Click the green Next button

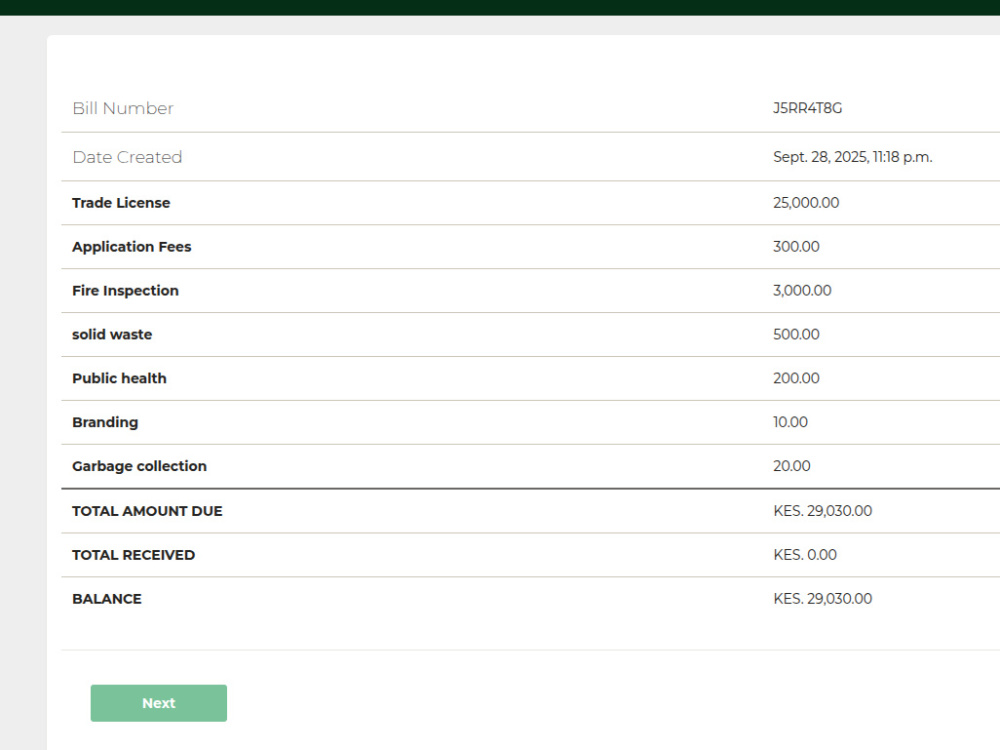tap(159, 703)
